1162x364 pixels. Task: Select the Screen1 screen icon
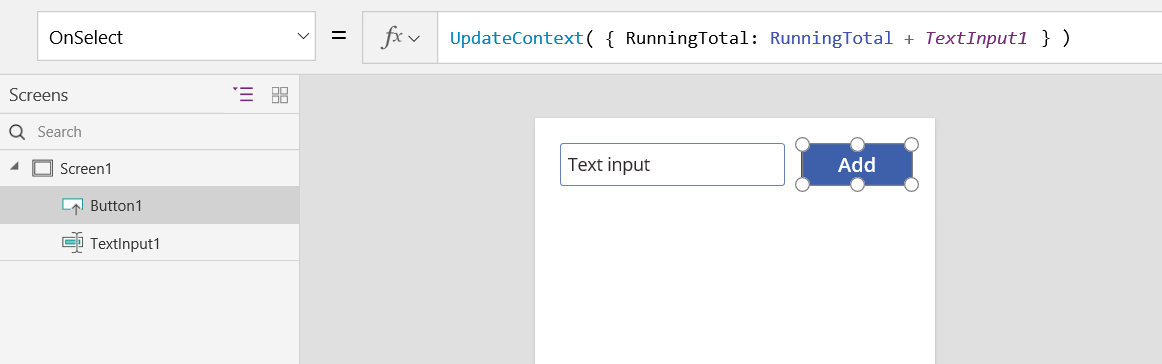(43, 168)
